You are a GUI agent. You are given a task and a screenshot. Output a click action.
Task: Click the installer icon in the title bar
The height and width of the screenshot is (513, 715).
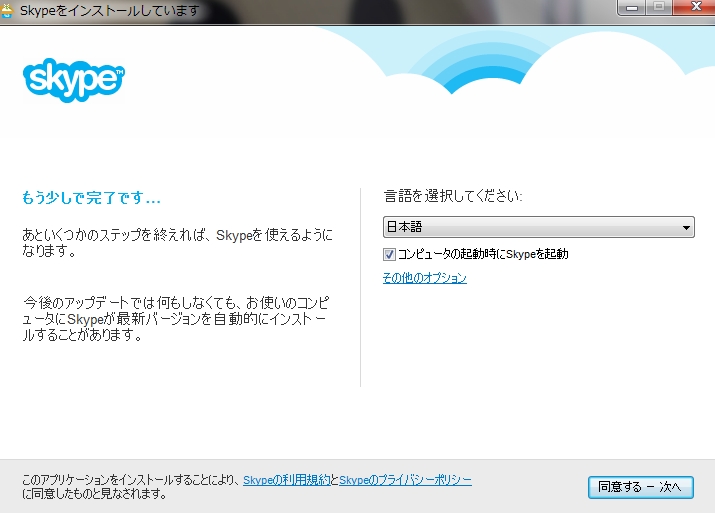coord(9,11)
